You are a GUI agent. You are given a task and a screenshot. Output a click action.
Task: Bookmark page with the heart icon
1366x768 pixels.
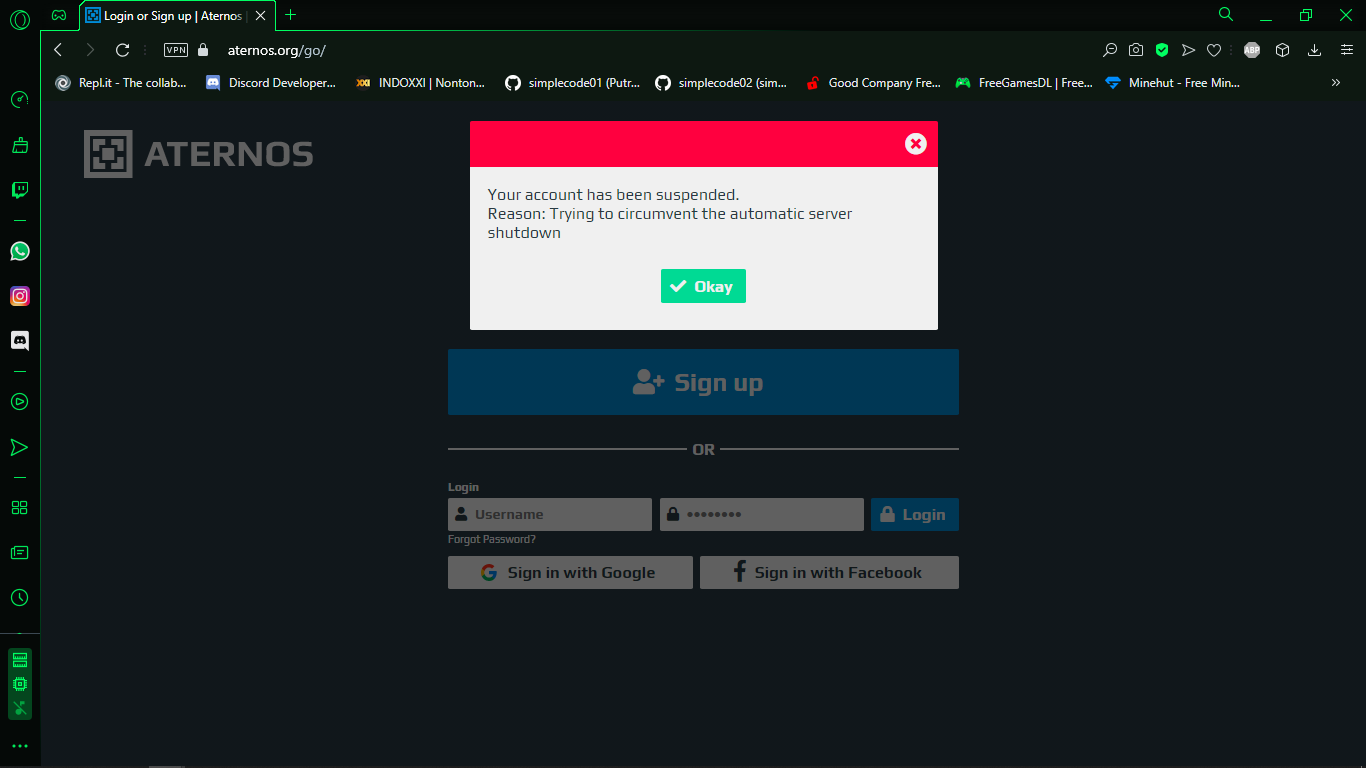tap(1214, 50)
